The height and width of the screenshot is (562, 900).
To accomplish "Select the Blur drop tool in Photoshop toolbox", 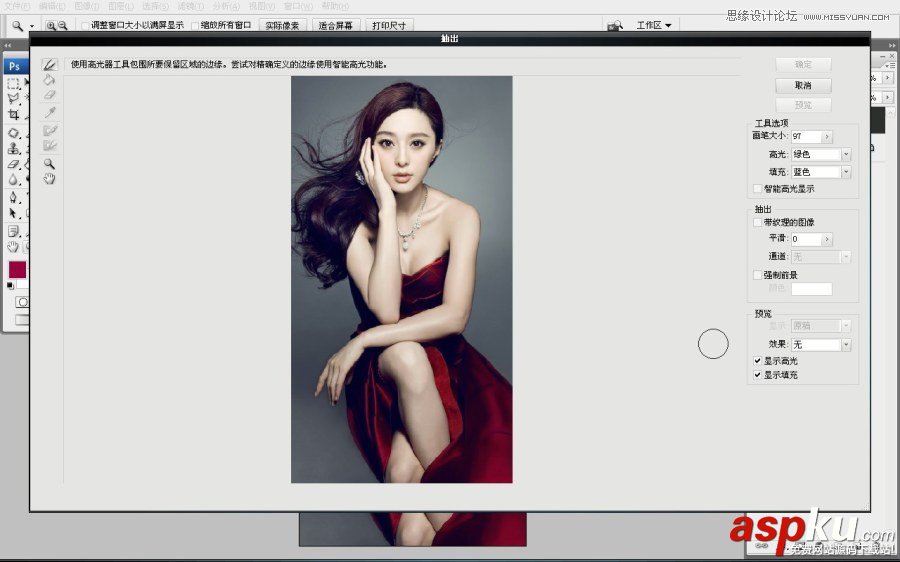I will pyautogui.click(x=13, y=180).
